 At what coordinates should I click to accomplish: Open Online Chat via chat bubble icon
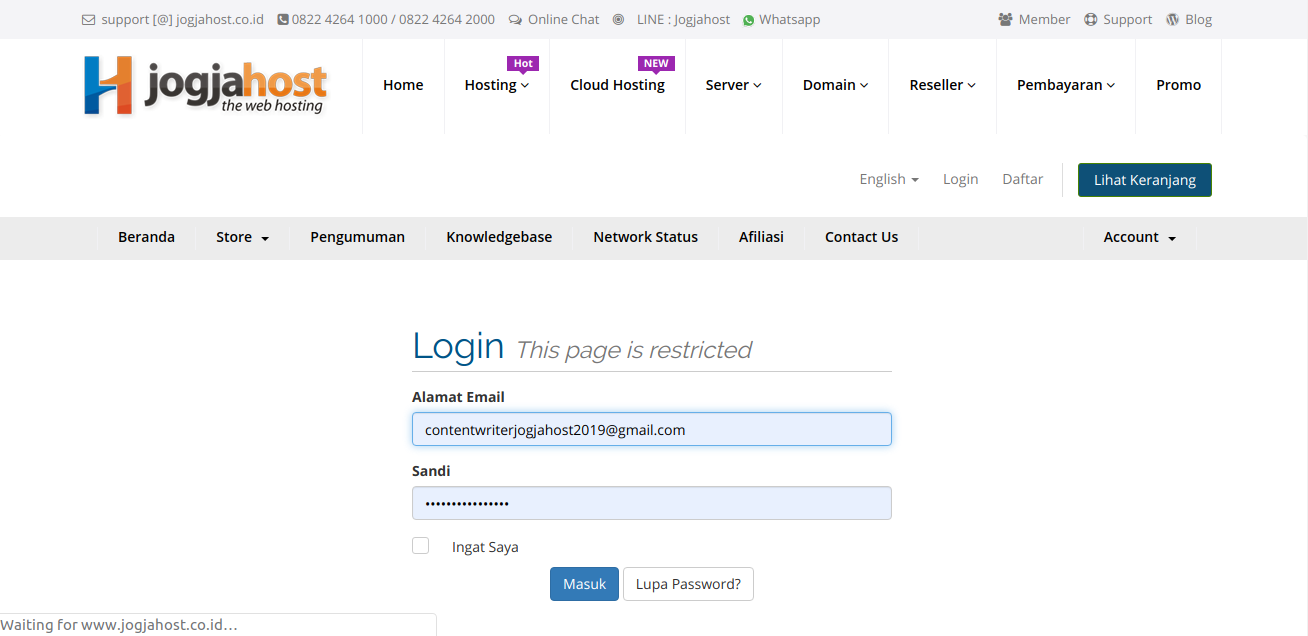point(515,20)
